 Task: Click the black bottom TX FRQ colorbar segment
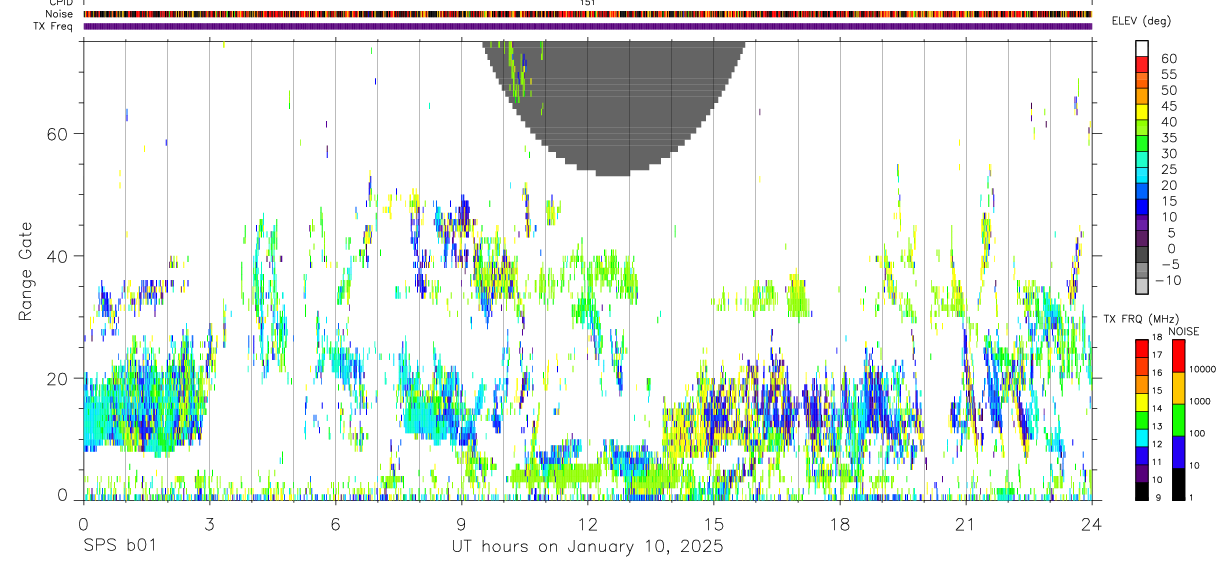click(x=1142, y=491)
